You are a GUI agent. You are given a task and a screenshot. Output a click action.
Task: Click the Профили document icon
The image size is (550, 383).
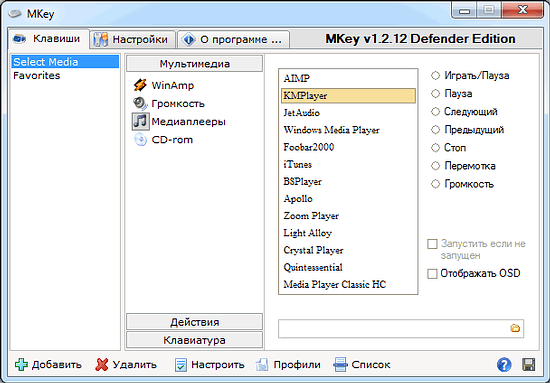coord(262,365)
